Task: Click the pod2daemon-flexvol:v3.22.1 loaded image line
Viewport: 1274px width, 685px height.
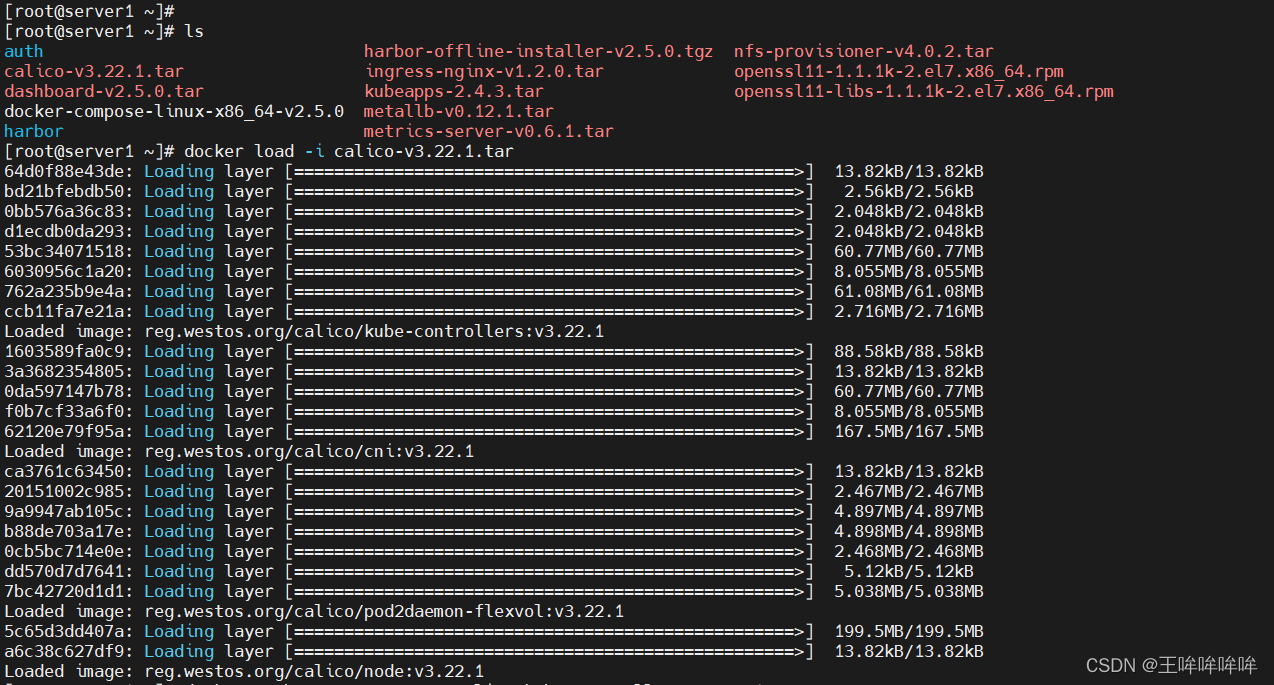Action: tap(314, 611)
